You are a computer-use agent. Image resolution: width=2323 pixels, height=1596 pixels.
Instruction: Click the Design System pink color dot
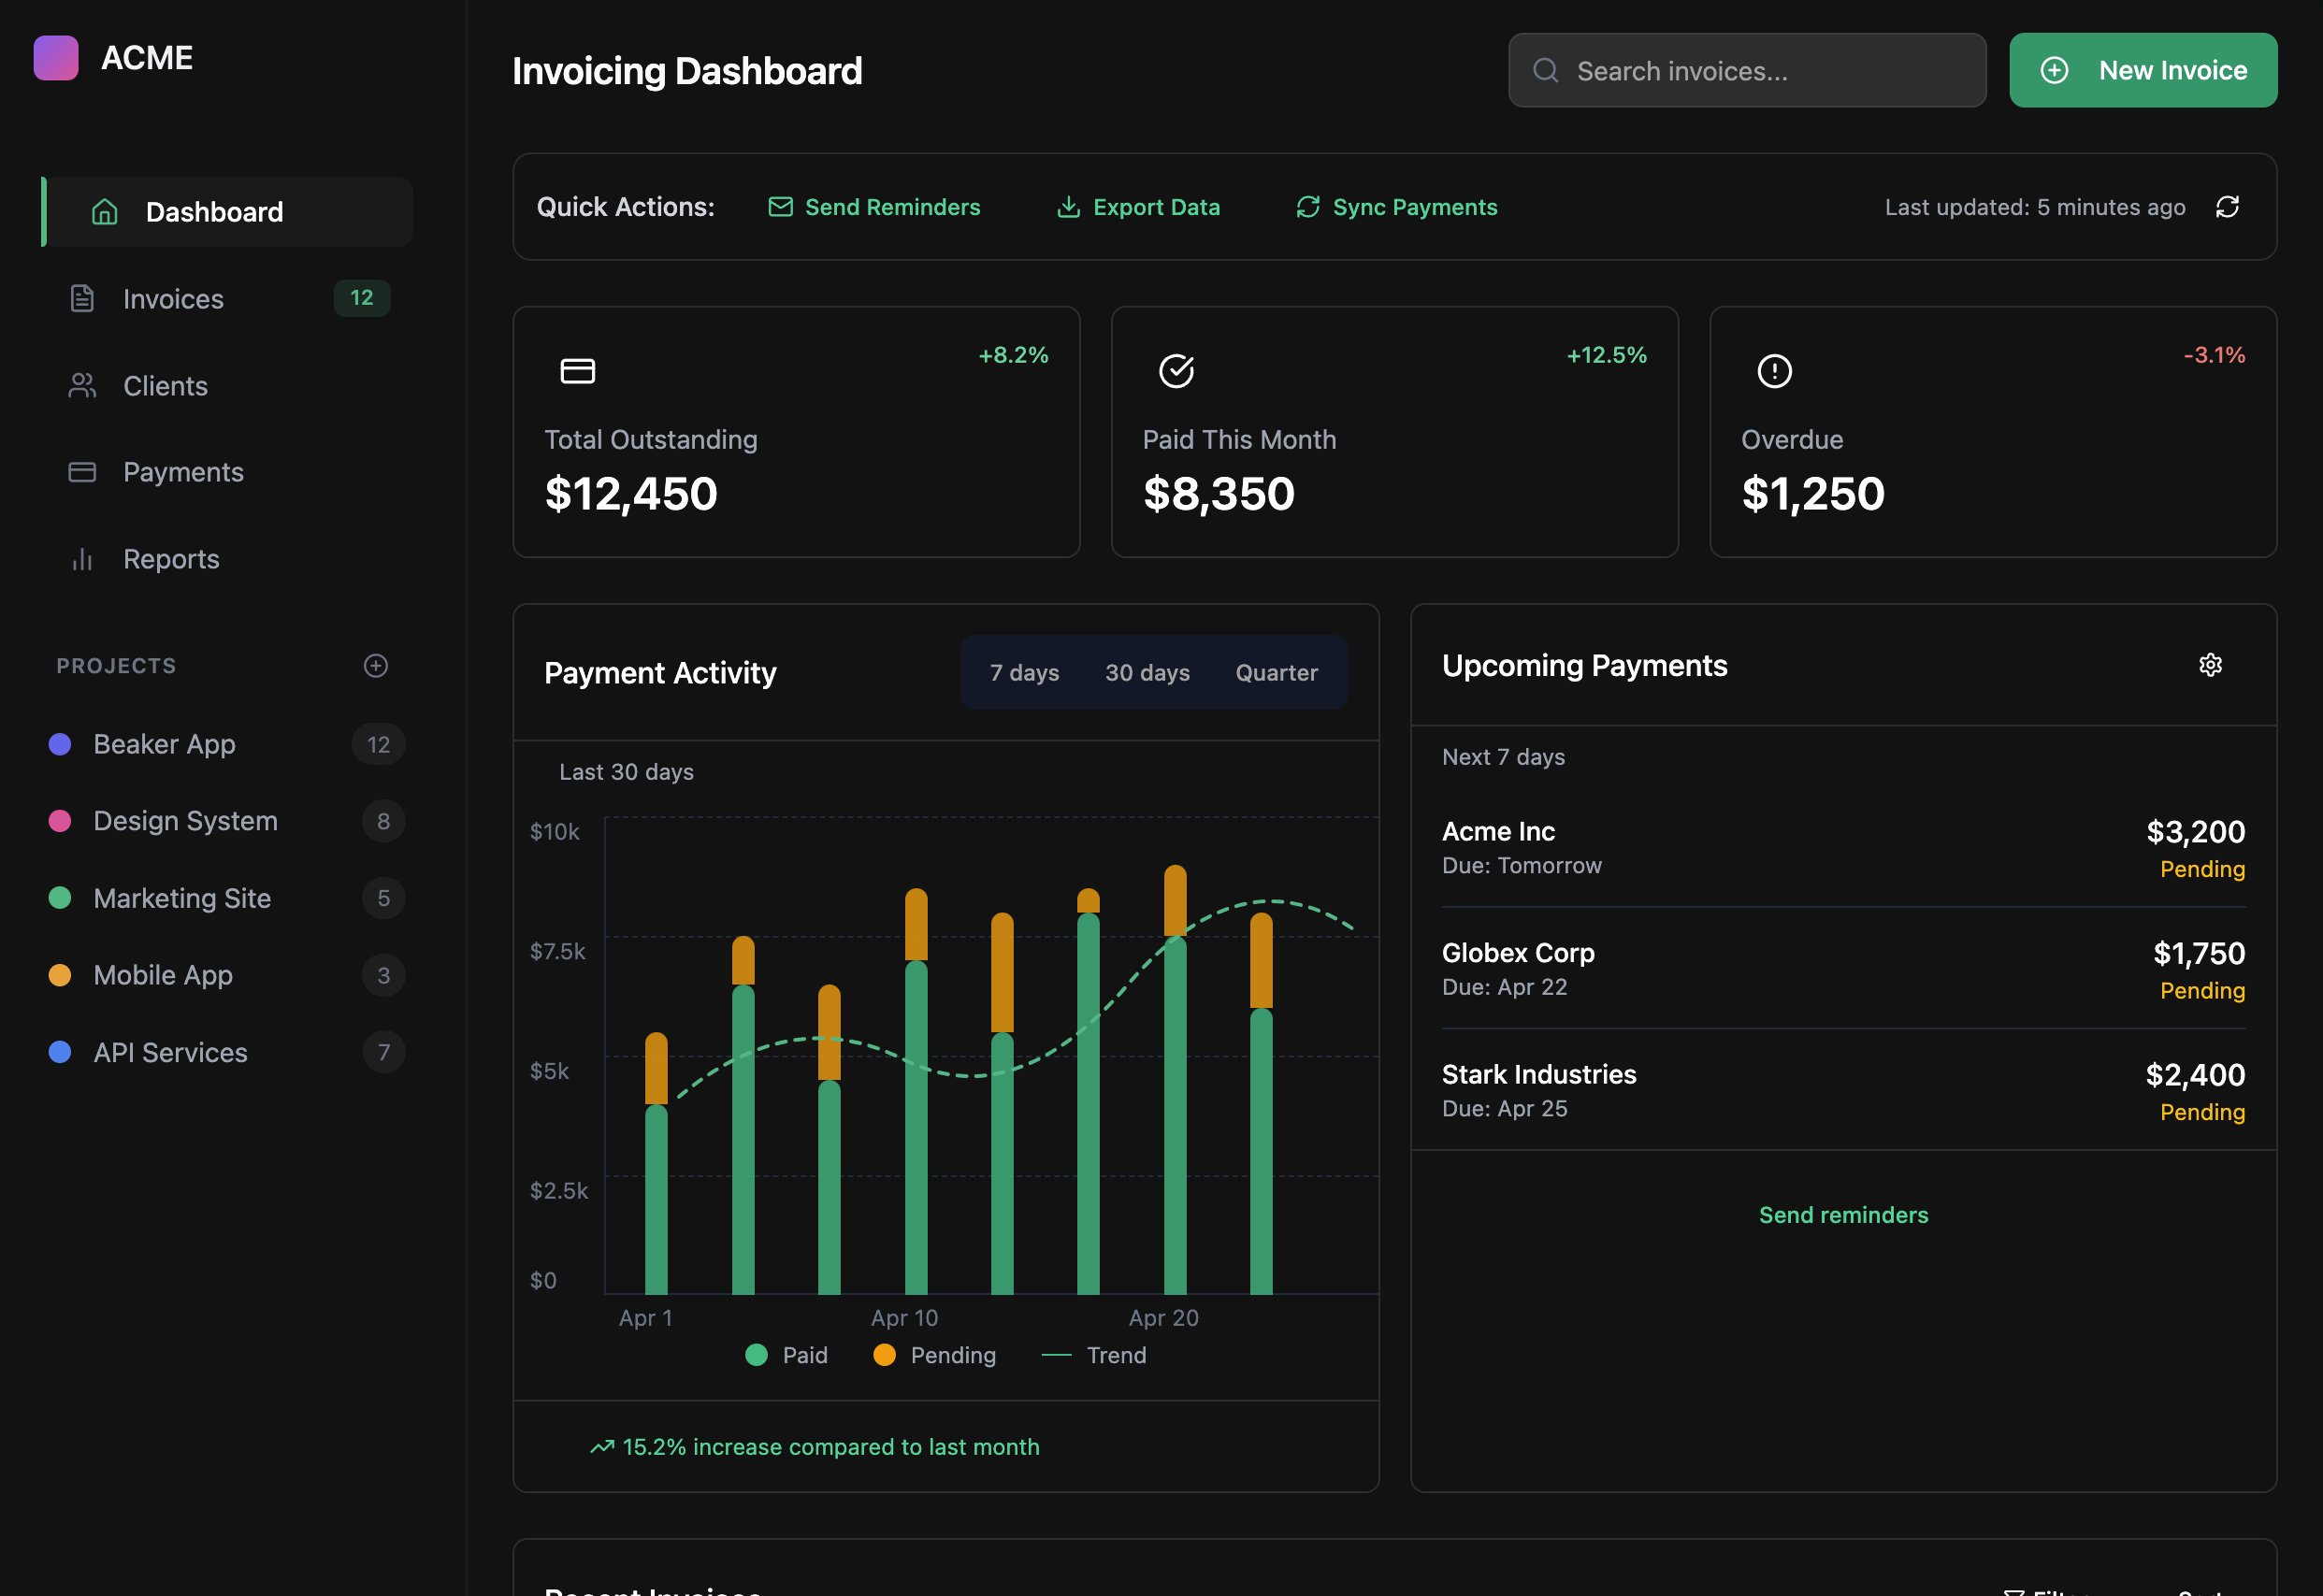(61, 821)
